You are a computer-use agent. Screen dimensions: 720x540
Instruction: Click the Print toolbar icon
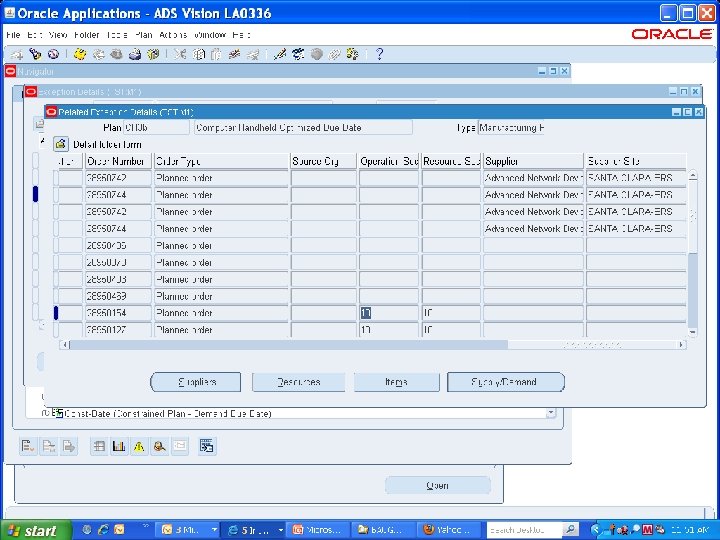135,54
